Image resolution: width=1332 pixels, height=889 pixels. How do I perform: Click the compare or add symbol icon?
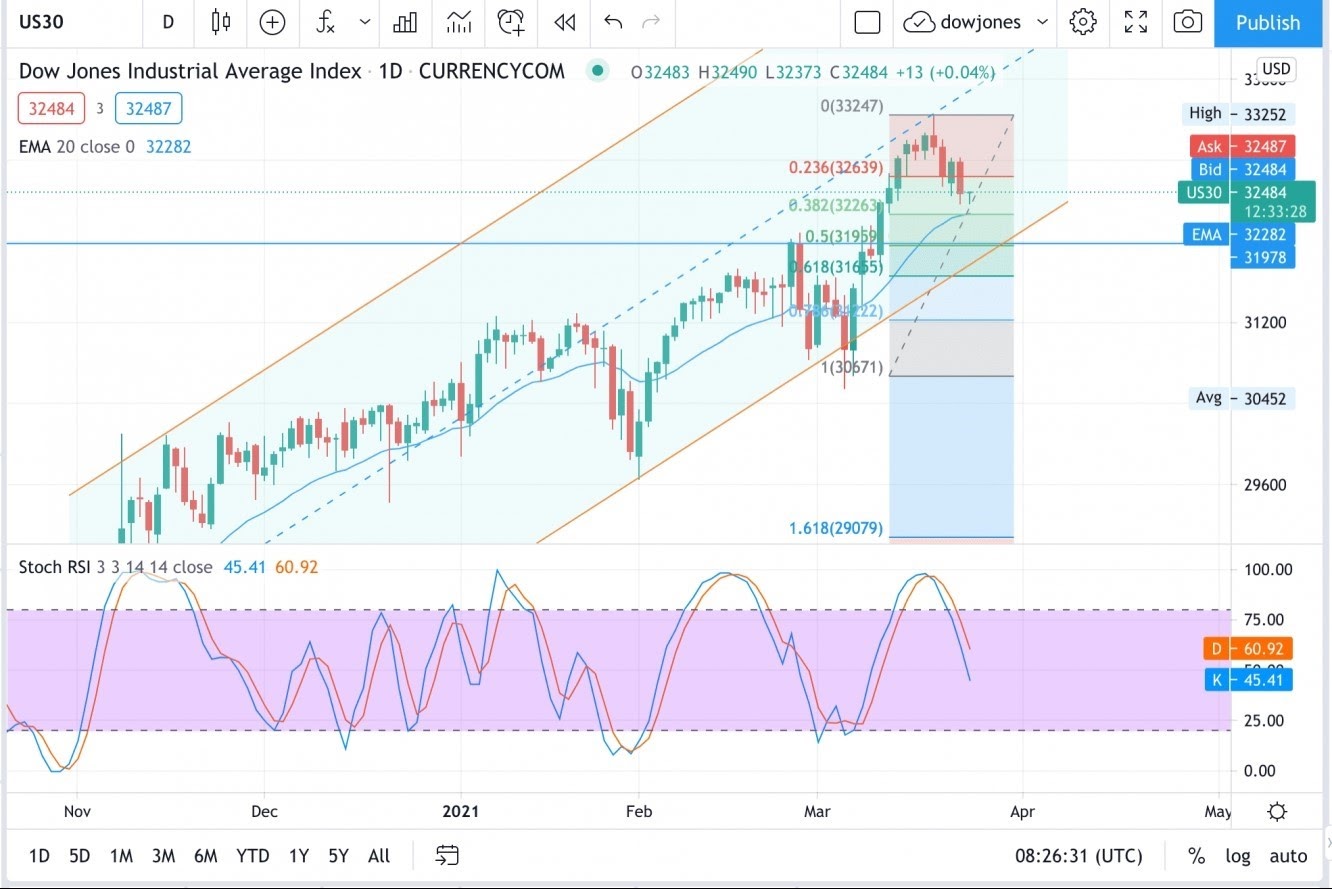coord(272,22)
